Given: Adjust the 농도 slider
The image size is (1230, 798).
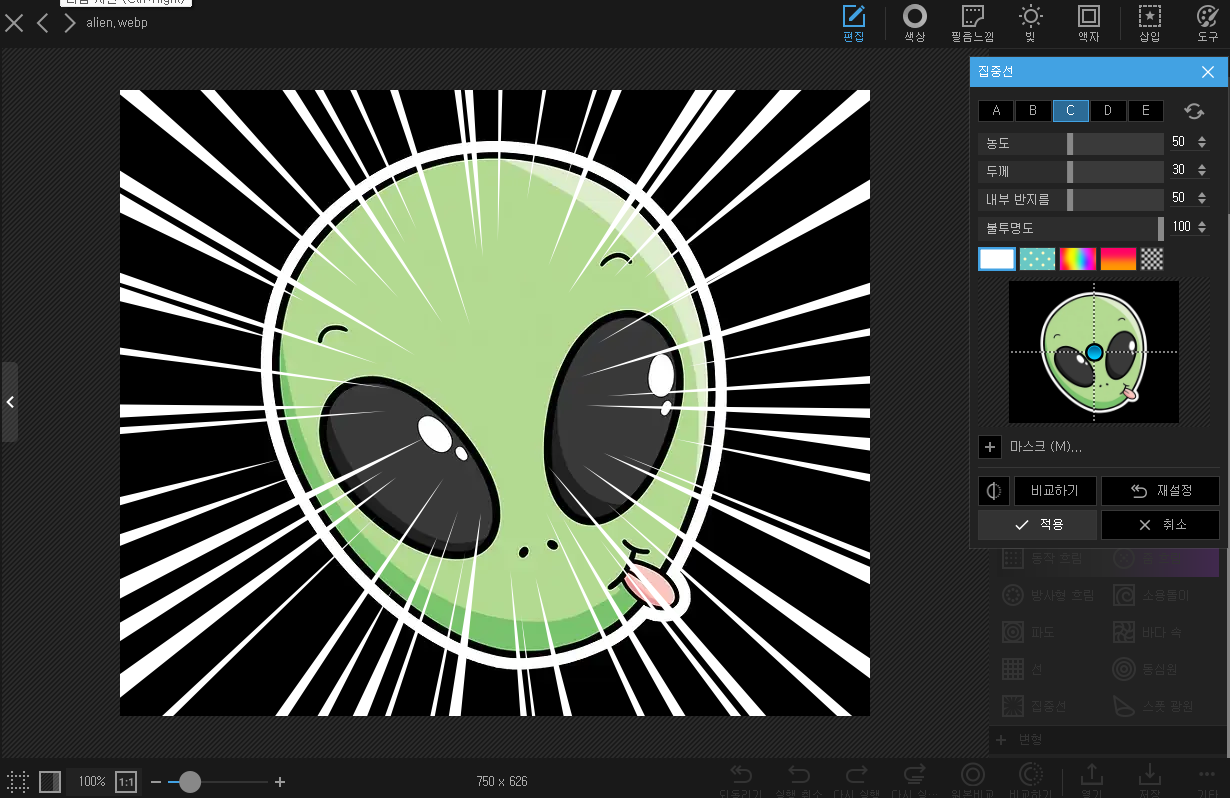Looking at the screenshot, I should tap(1071, 143).
